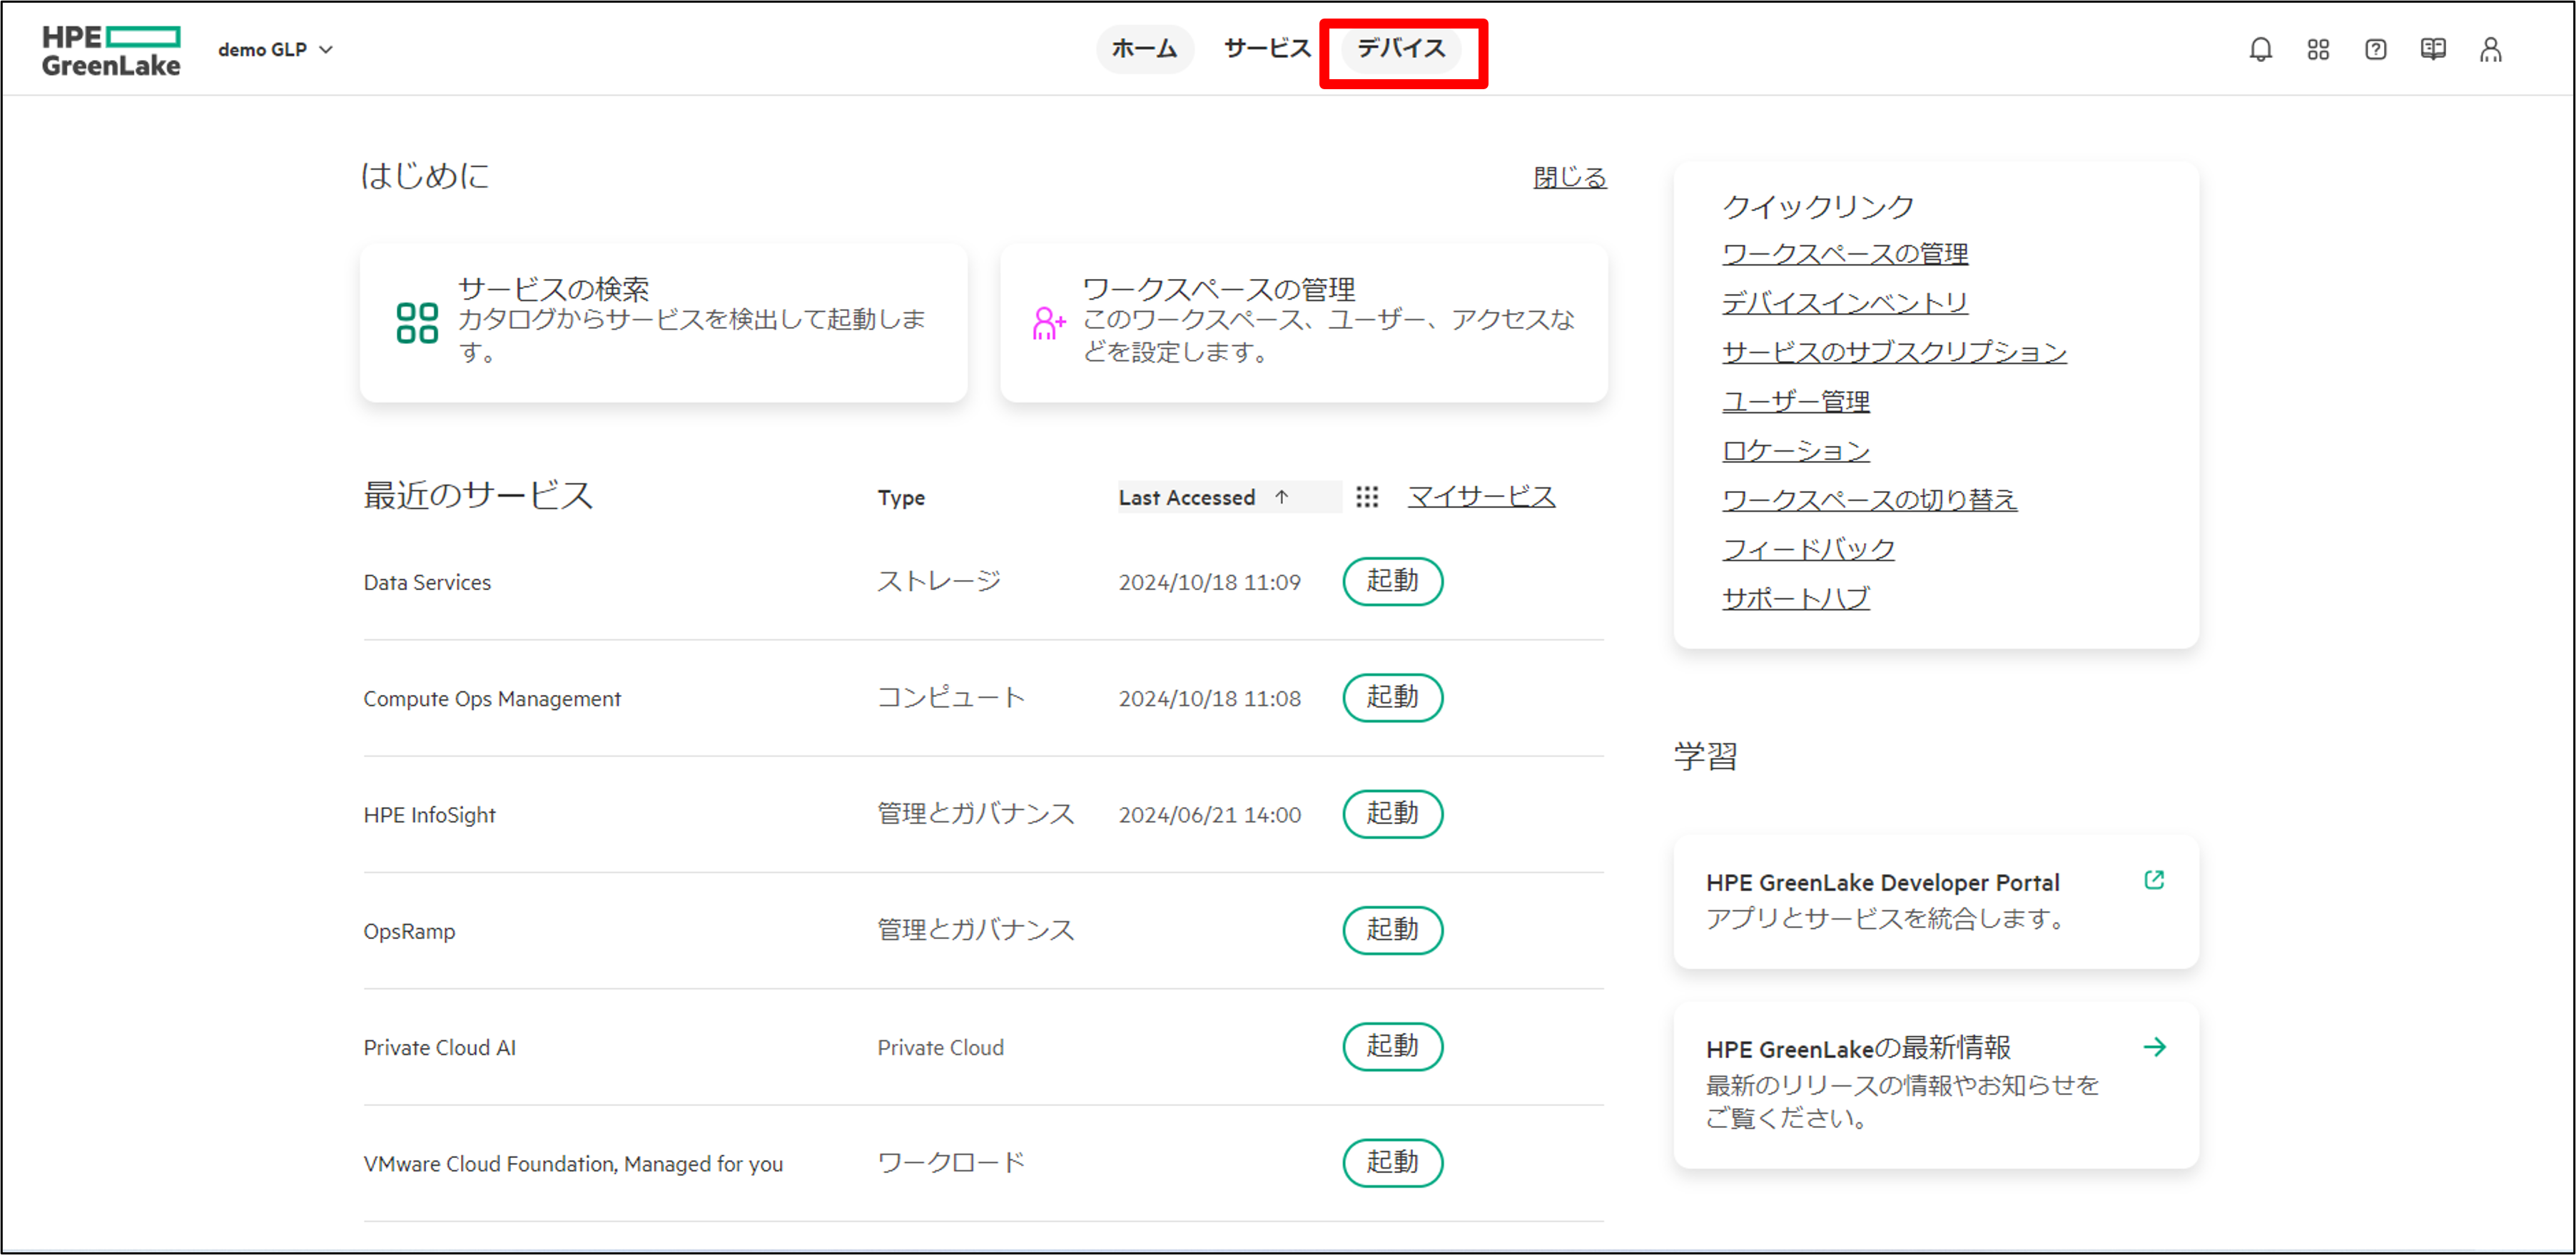Click the Private Cloud type cell
Viewport: 2576px width, 1255px height.
pyautogui.click(x=940, y=1047)
